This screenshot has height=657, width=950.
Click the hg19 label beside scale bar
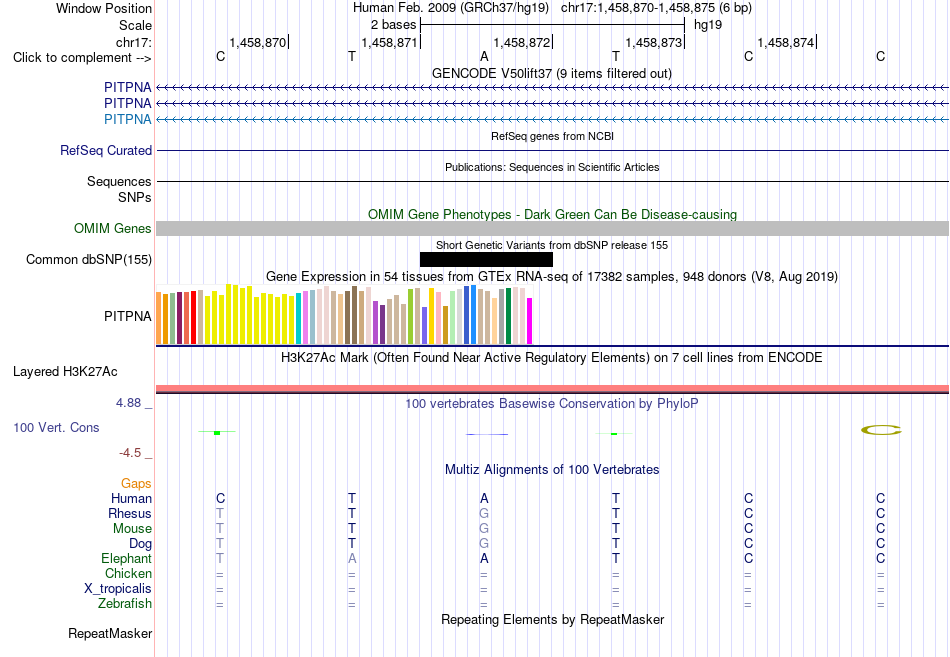tap(708, 25)
